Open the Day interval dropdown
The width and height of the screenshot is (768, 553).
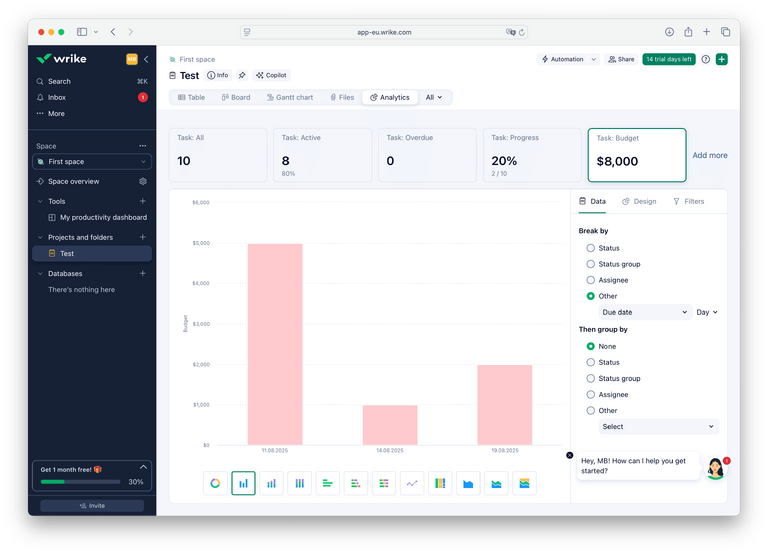(x=707, y=312)
